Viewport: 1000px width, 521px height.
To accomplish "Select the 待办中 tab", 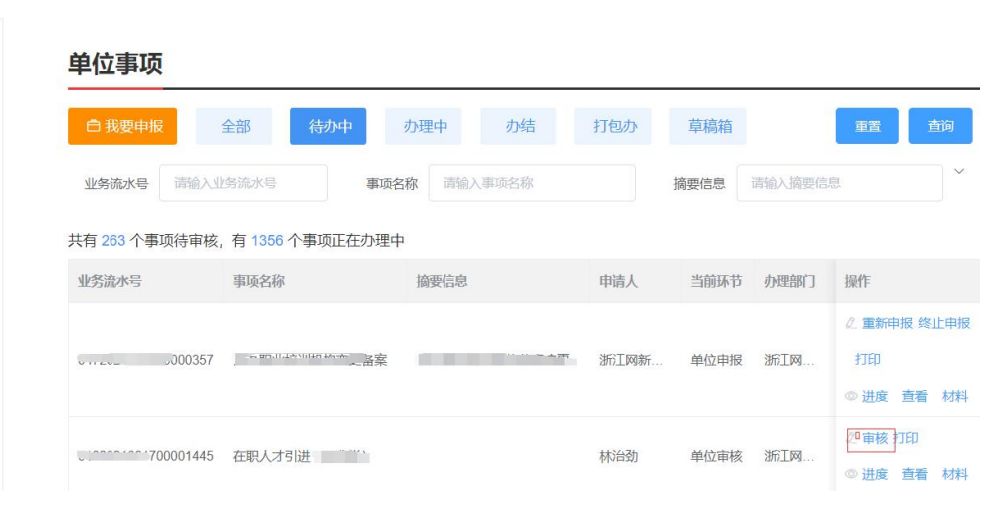I will point(327,126).
